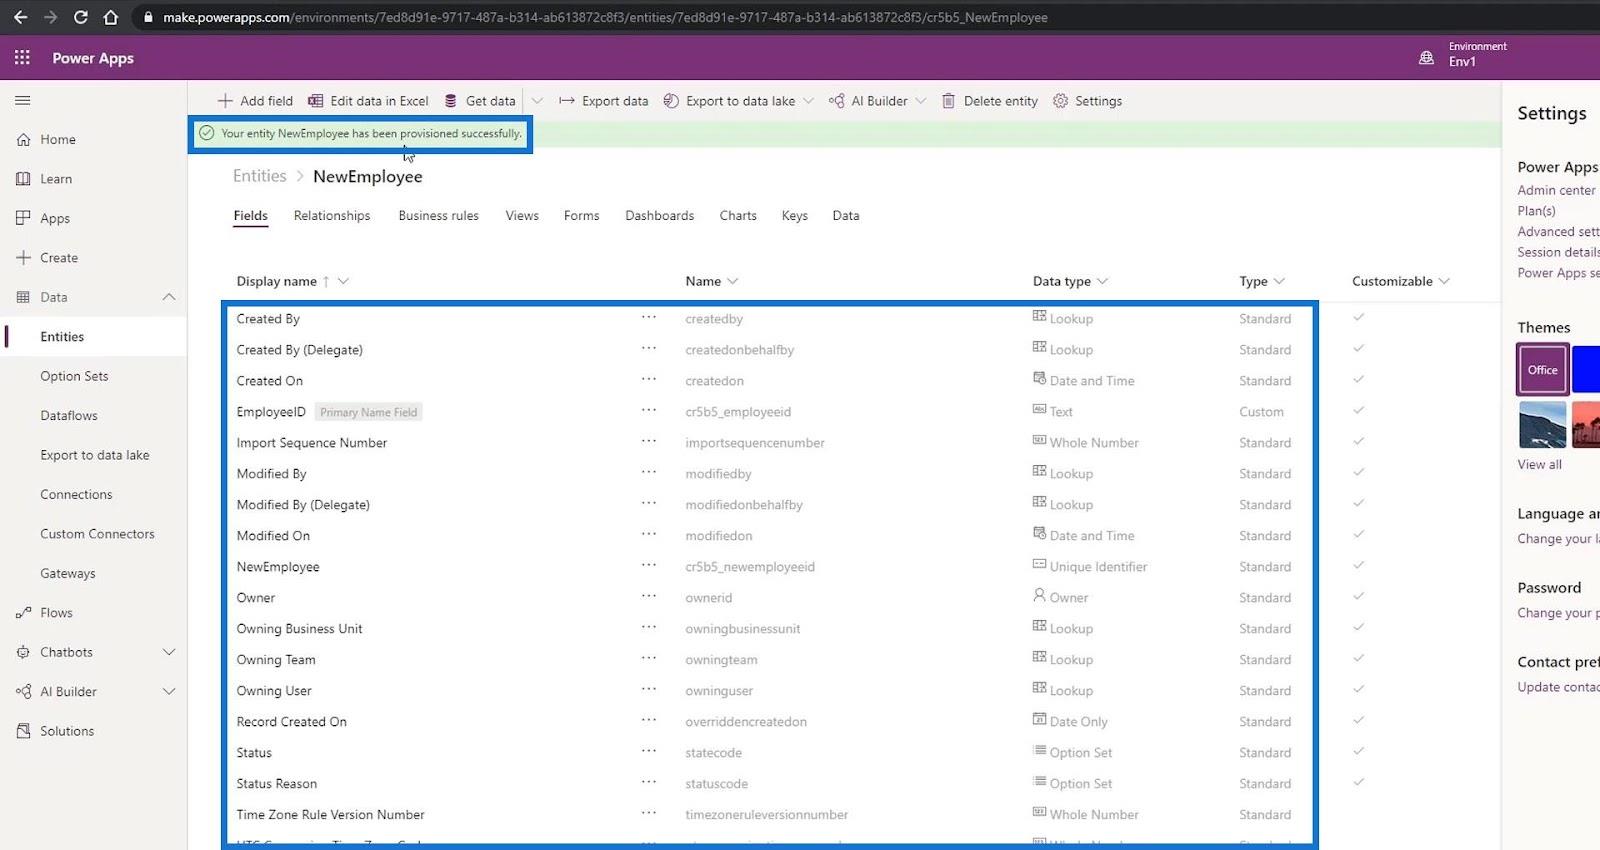The image size is (1600, 850).
Task: Click Edit data in Excel
Action: [x=368, y=101]
